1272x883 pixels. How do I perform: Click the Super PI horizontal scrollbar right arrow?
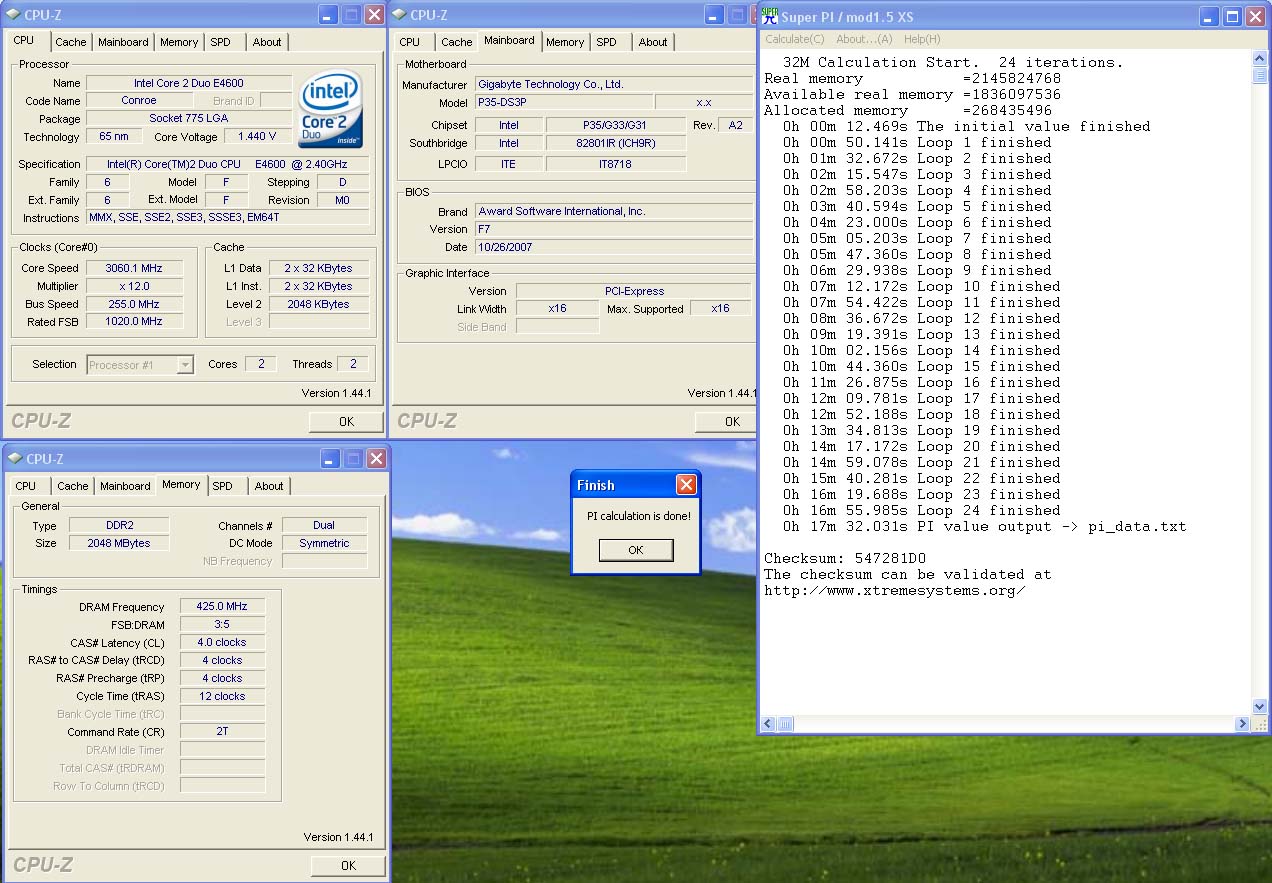point(1243,724)
